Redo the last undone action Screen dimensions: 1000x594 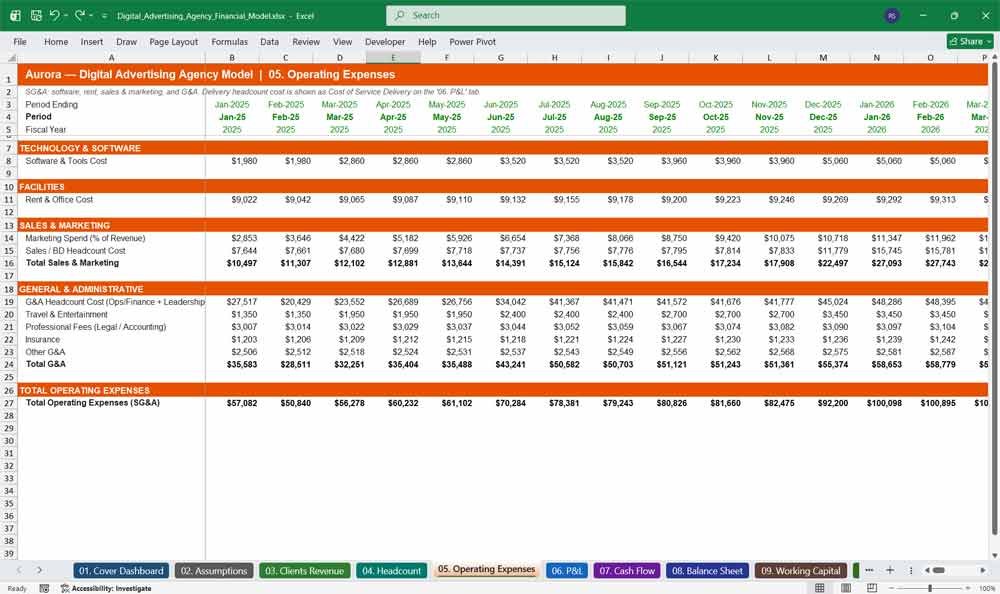[x=80, y=15]
